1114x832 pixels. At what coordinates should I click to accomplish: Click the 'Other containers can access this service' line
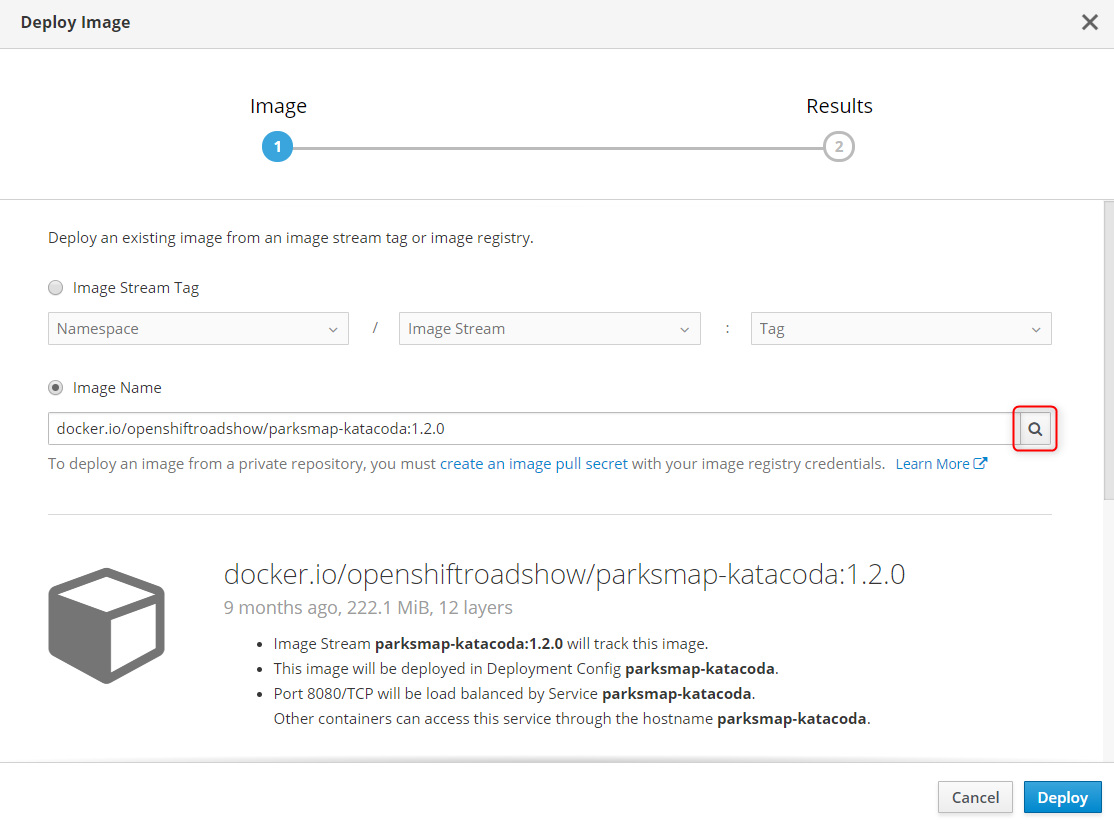(572, 718)
